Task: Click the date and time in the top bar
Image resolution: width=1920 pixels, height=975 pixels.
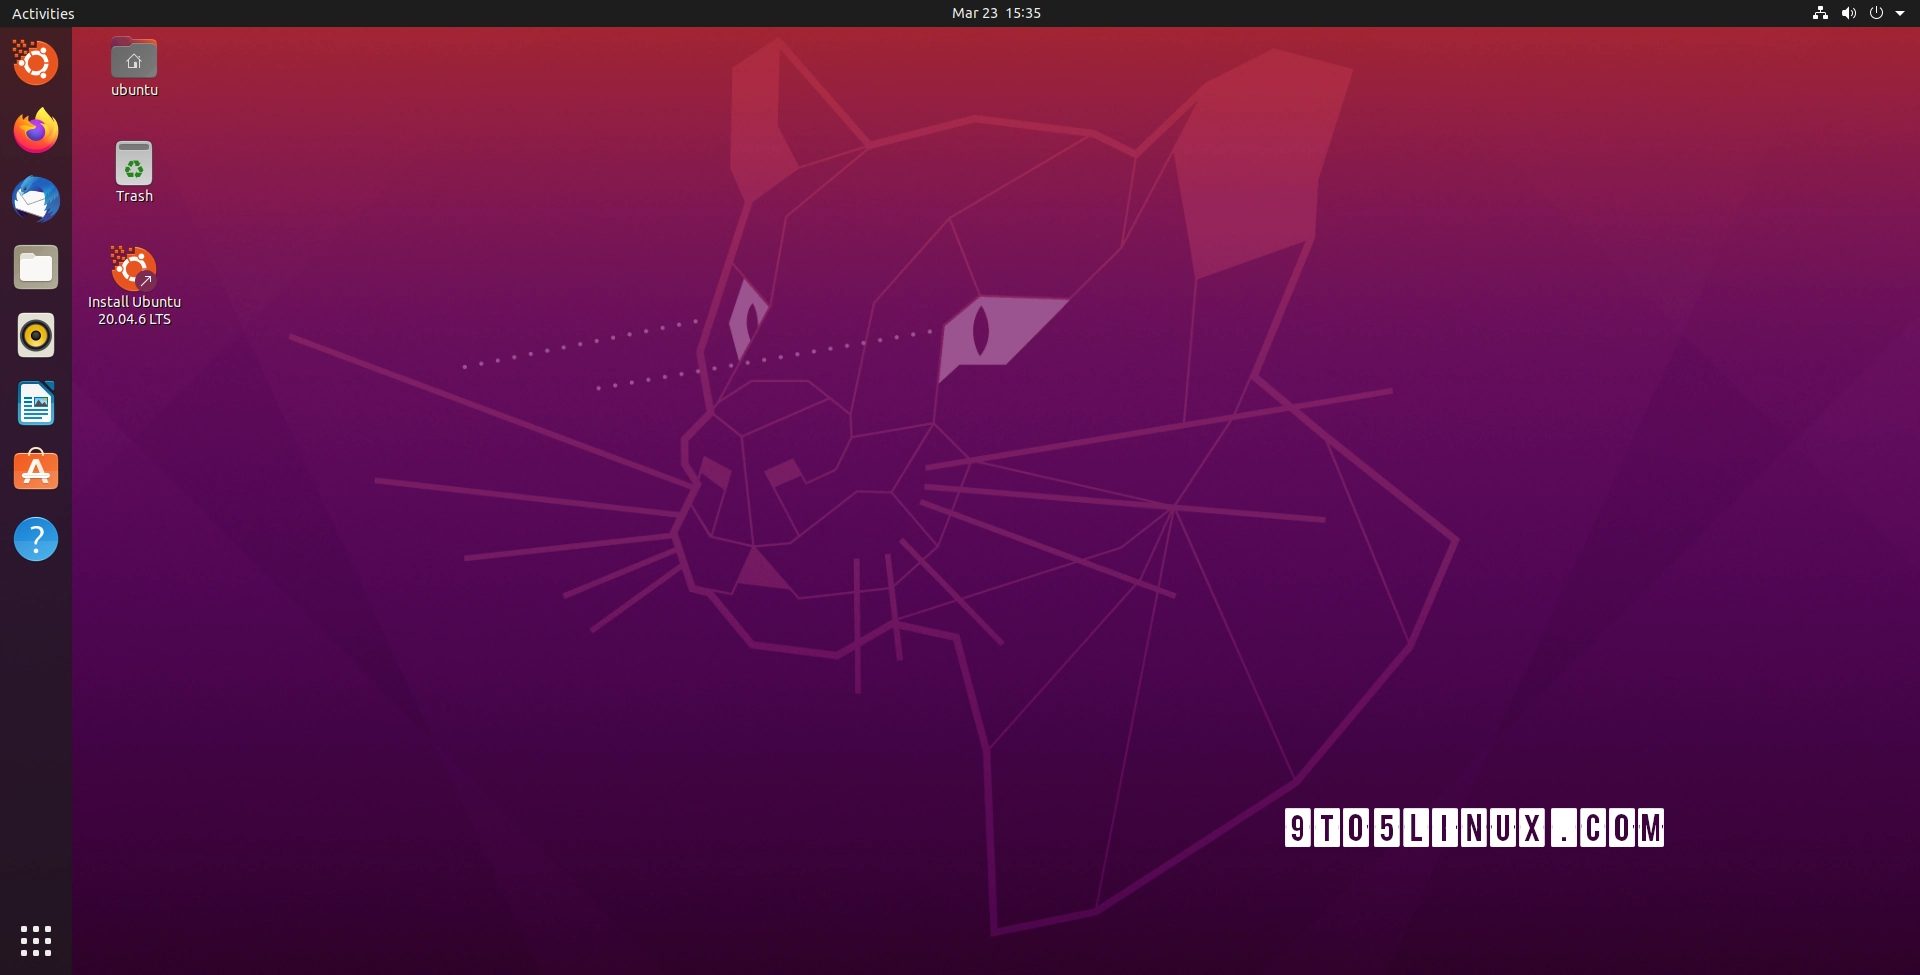Action: [995, 13]
